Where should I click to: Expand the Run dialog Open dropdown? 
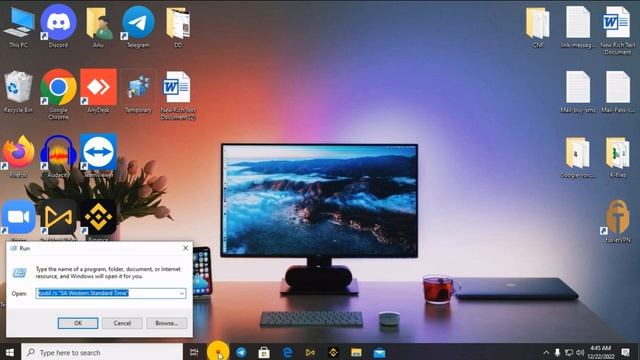point(181,293)
